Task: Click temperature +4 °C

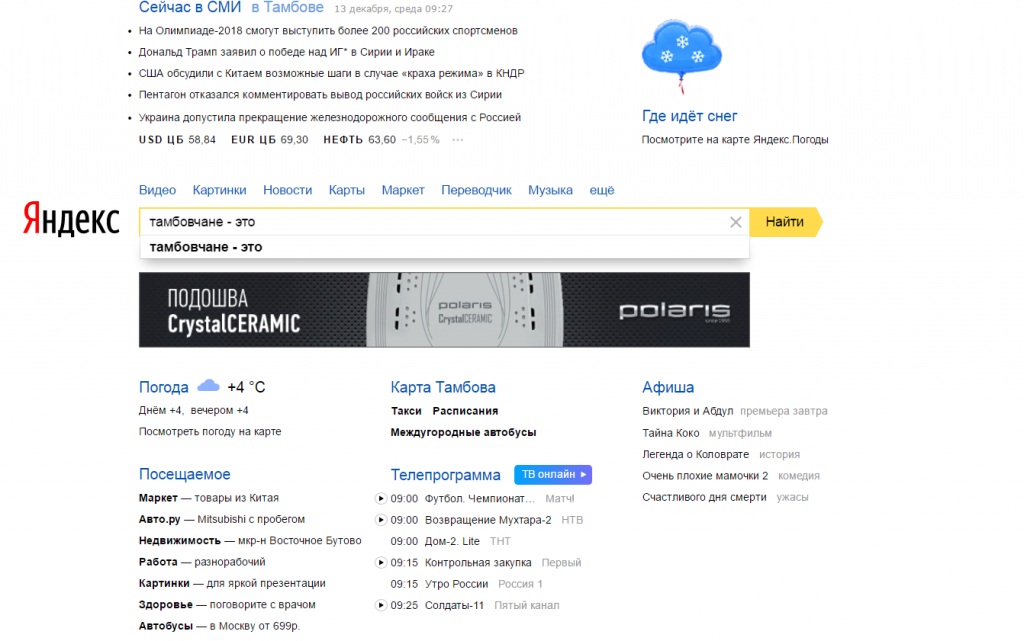Action: click(246, 387)
